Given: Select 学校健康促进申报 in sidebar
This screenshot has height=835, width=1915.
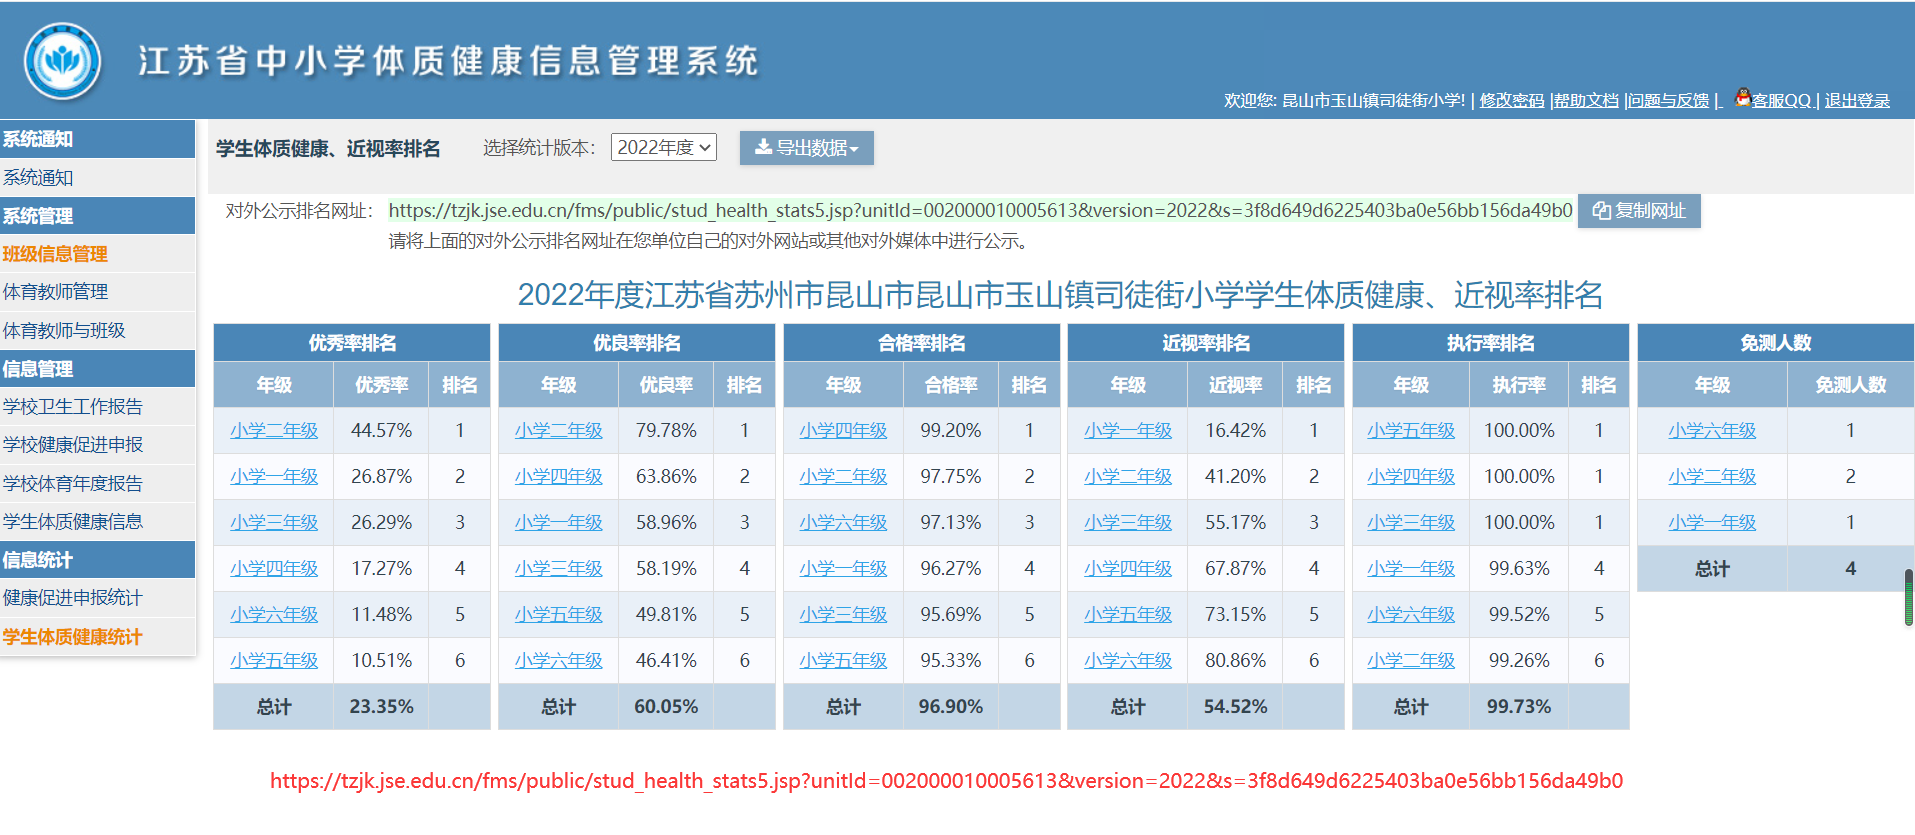Looking at the screenshot, I should (x=98, y=445).
